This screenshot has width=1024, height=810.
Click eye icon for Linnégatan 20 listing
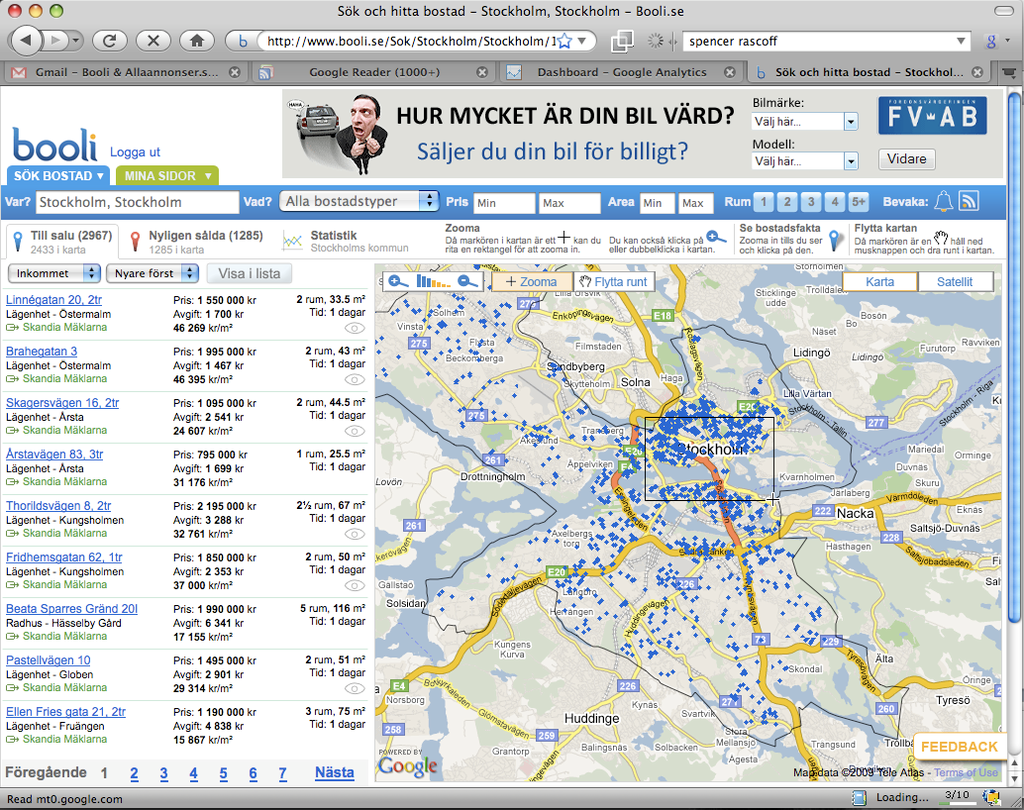pos(354,328)
